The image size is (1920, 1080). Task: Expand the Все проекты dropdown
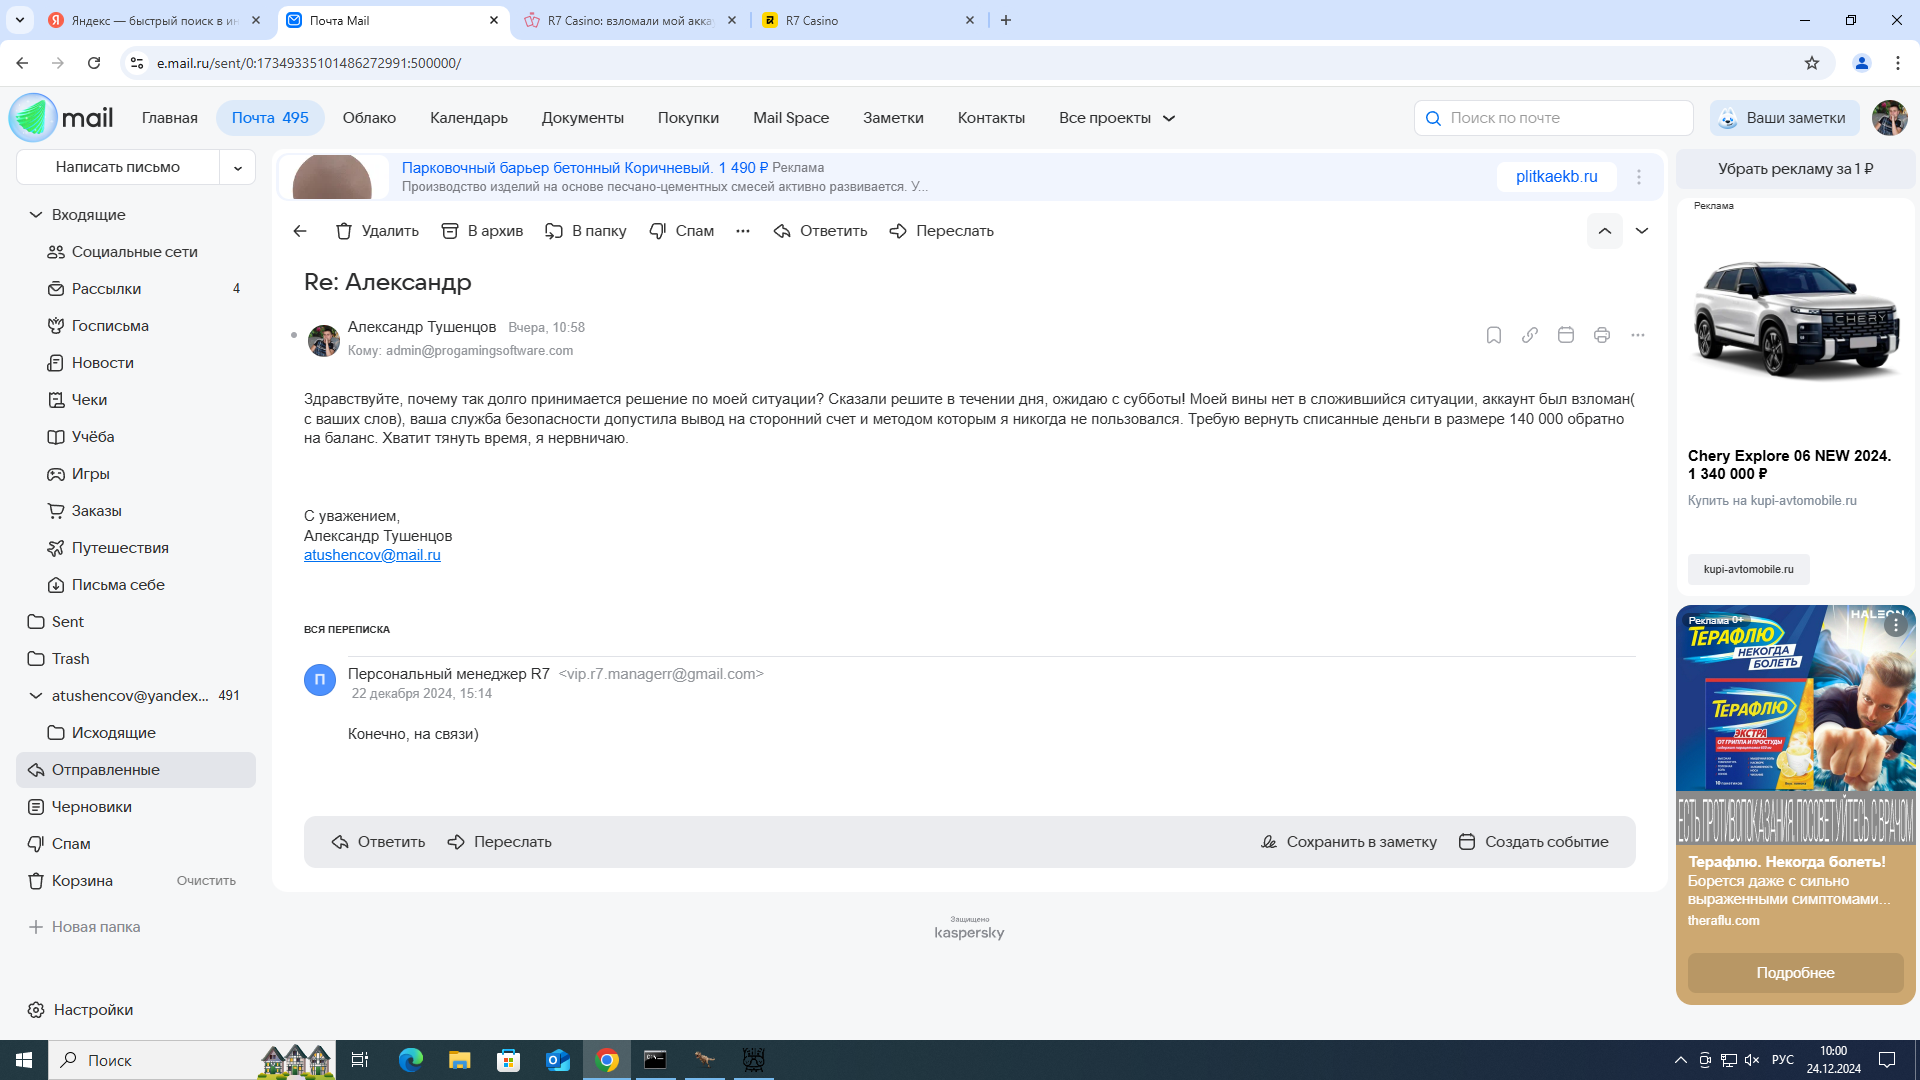pyautogui.click(x=1117, y=118)
